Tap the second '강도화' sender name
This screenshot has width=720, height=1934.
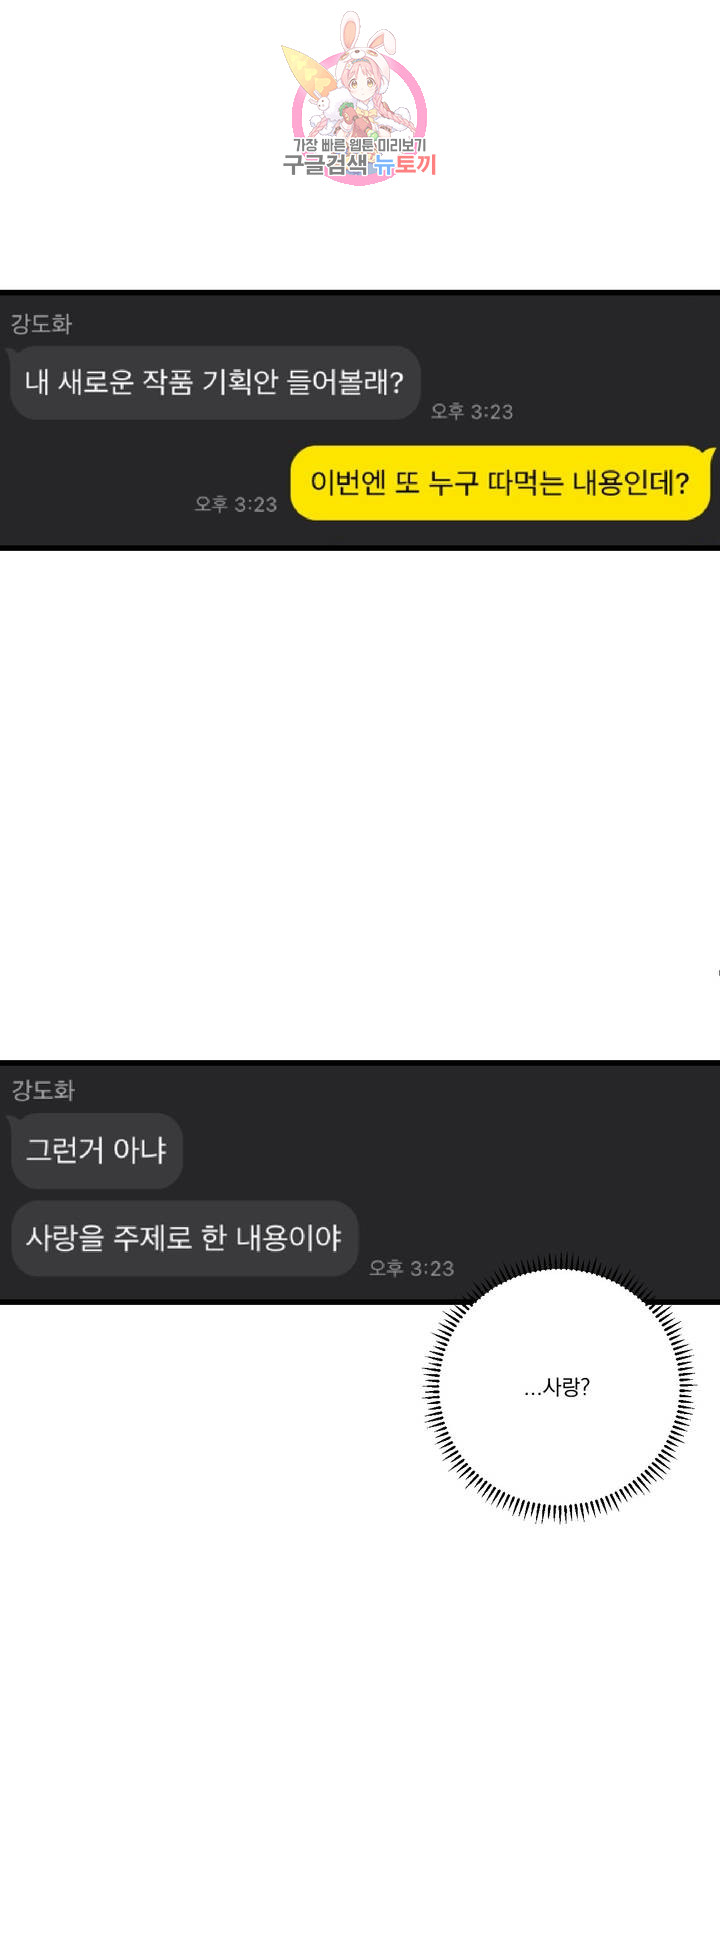coord(42,1090)
